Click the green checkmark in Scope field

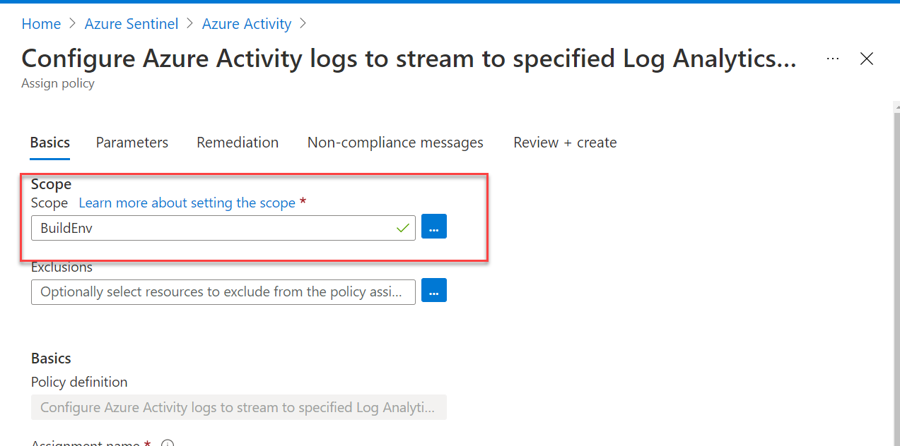pyautogui.click(x=402, y=228)
